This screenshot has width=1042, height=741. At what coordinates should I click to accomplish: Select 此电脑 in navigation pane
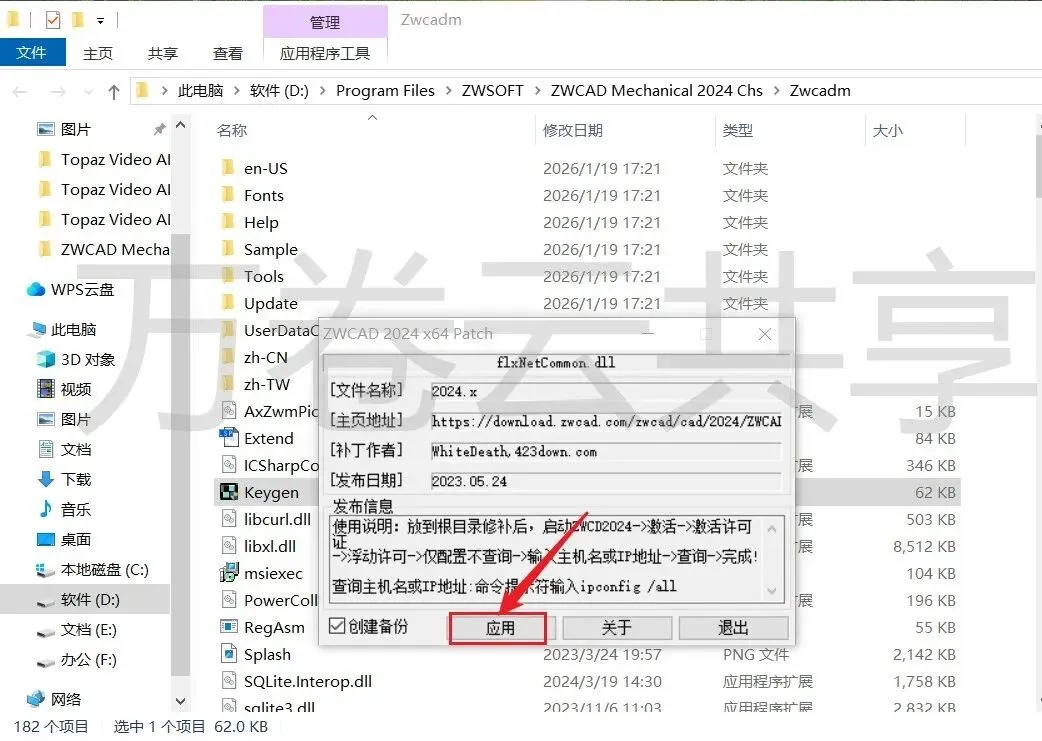tap(74, 330)
